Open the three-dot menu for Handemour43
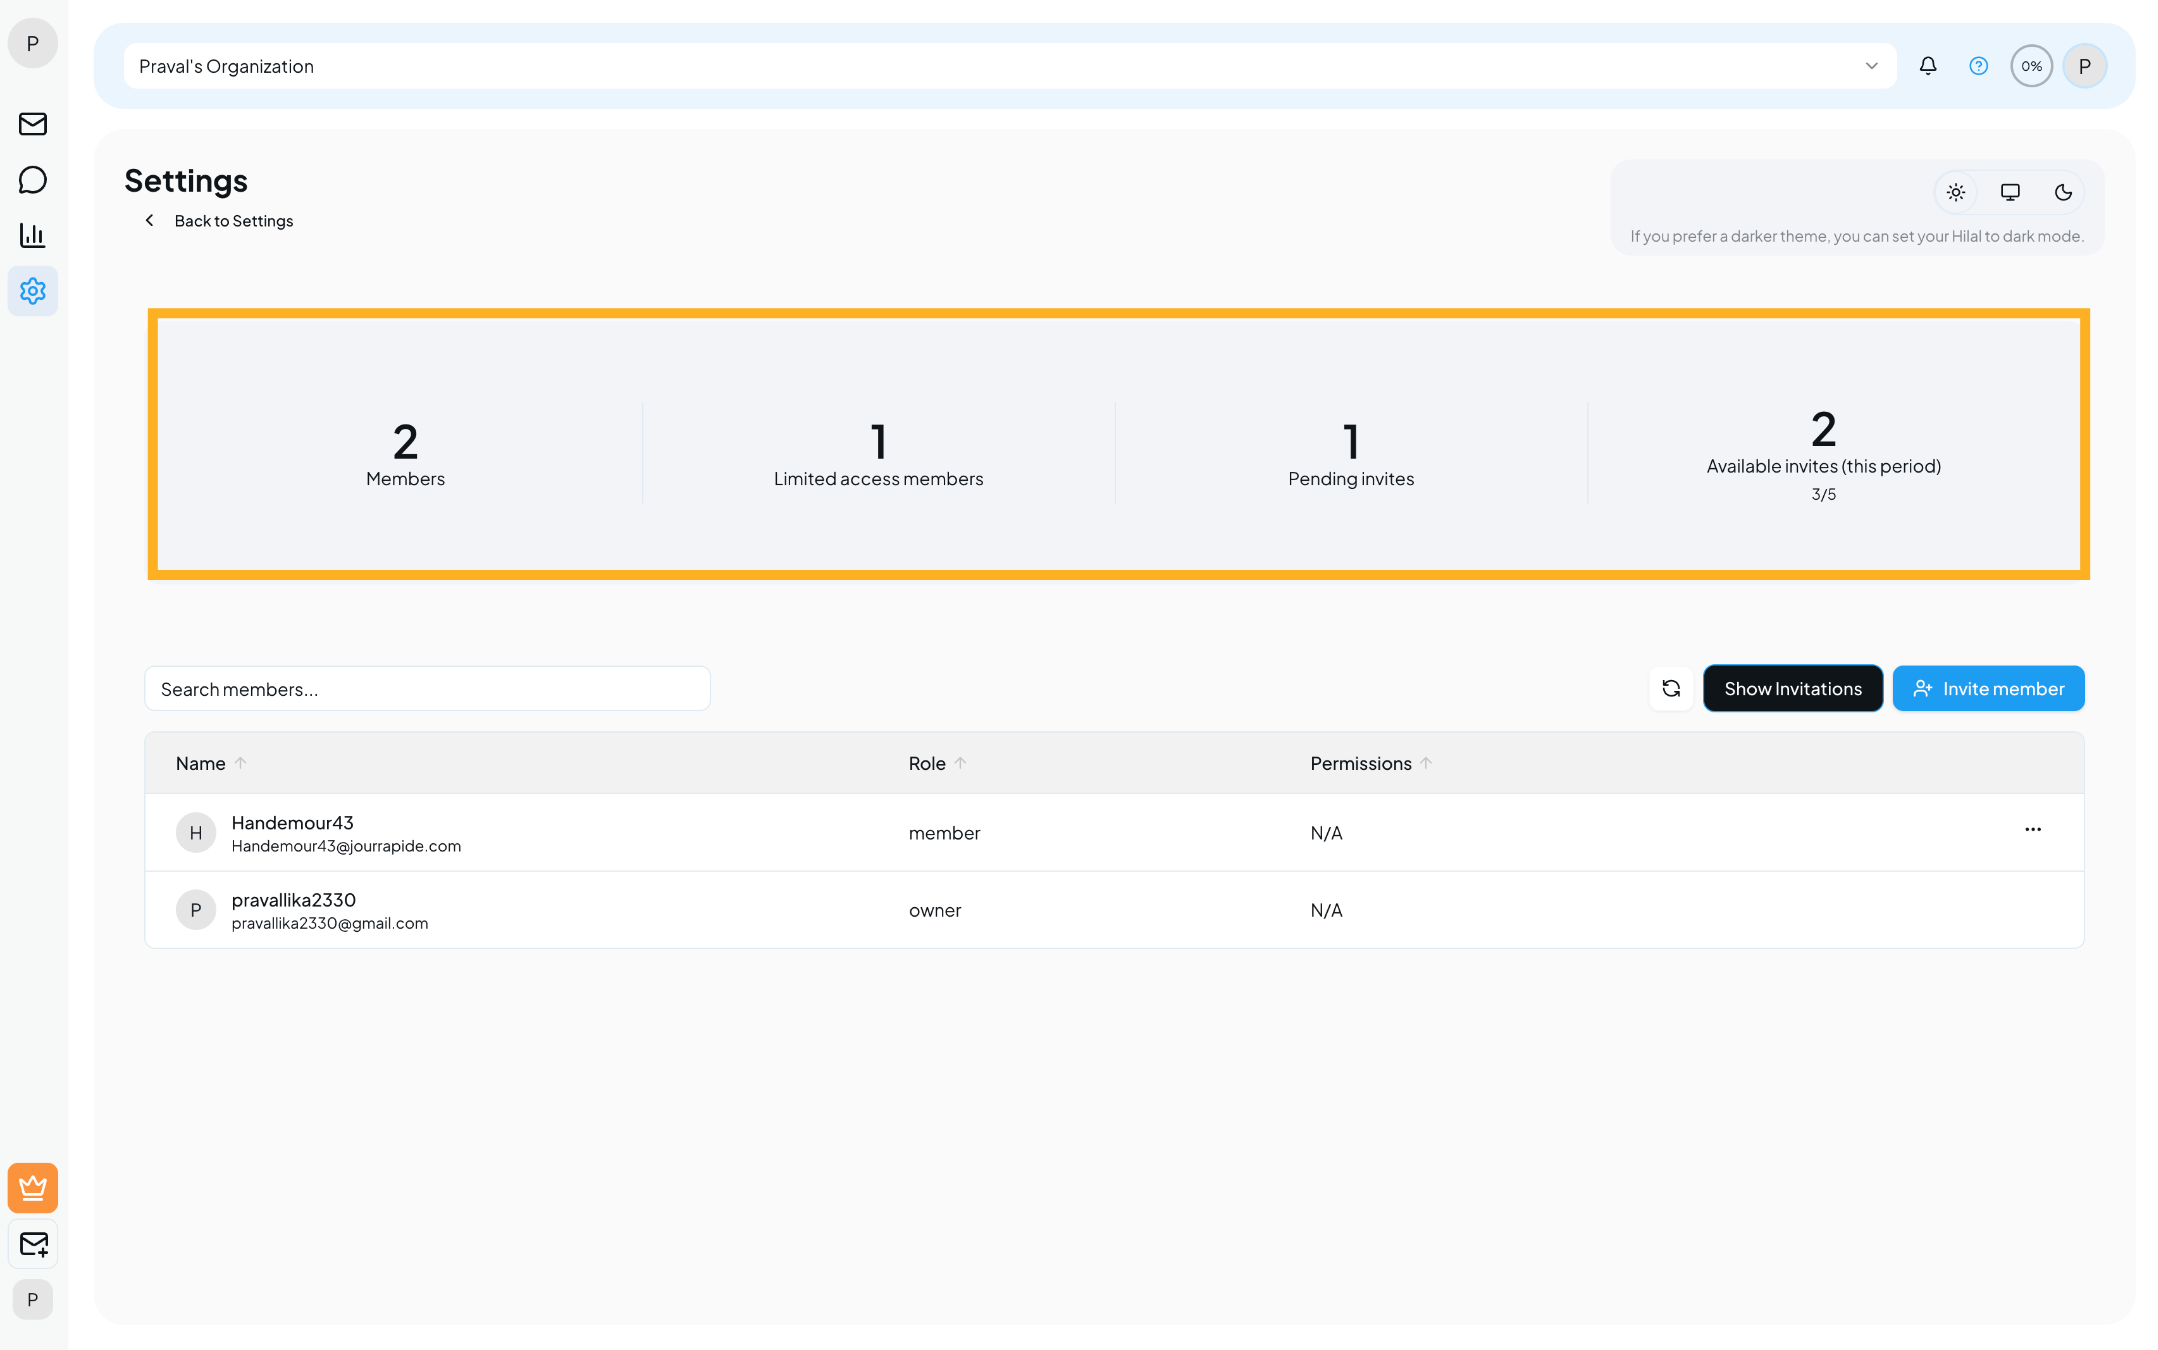This screenshot has height=1350, width=2158. coord(2033,830)
